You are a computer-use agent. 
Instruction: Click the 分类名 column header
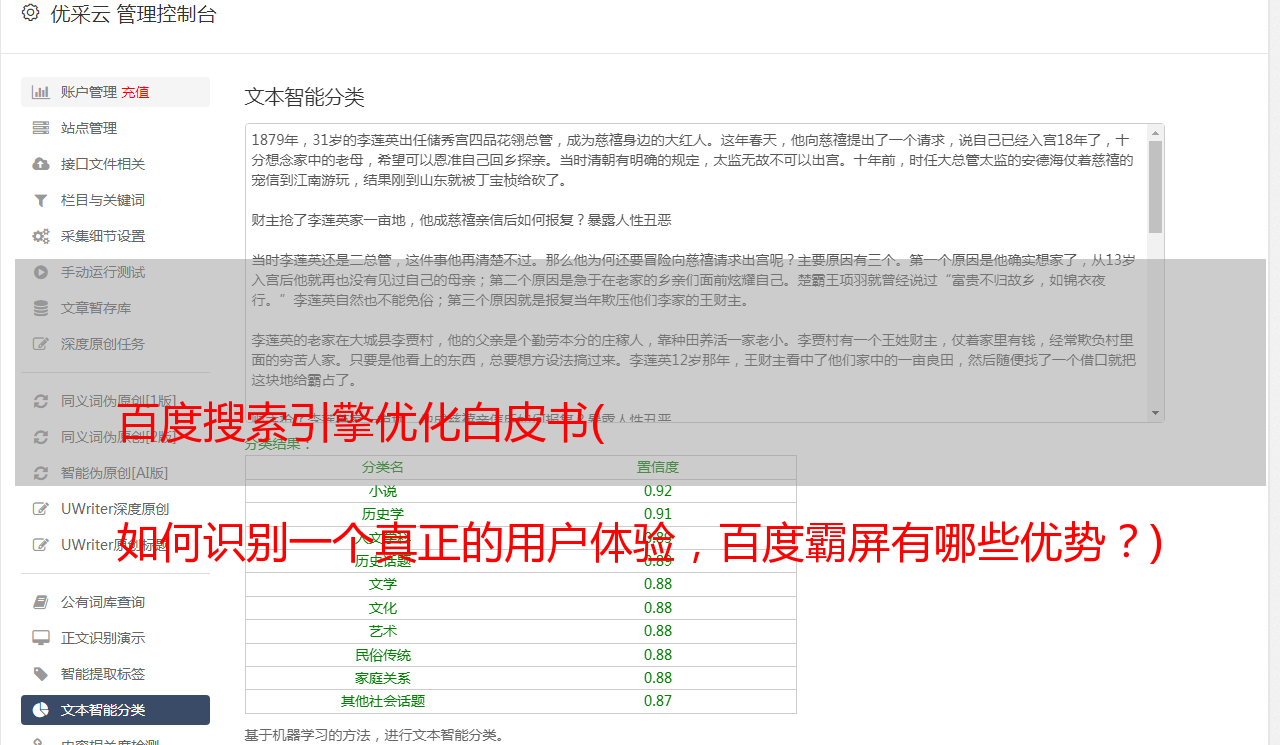(383, 467)
